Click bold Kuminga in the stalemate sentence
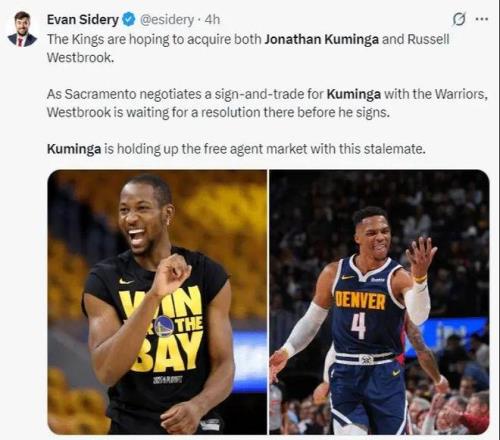 74,149
